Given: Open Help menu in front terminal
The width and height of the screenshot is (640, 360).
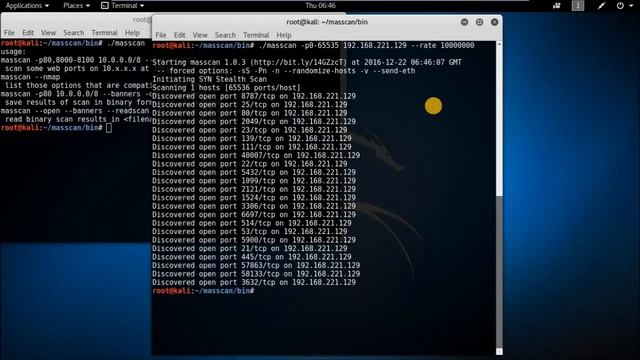Looking at the screenshot, I should [x=284, y=35].
